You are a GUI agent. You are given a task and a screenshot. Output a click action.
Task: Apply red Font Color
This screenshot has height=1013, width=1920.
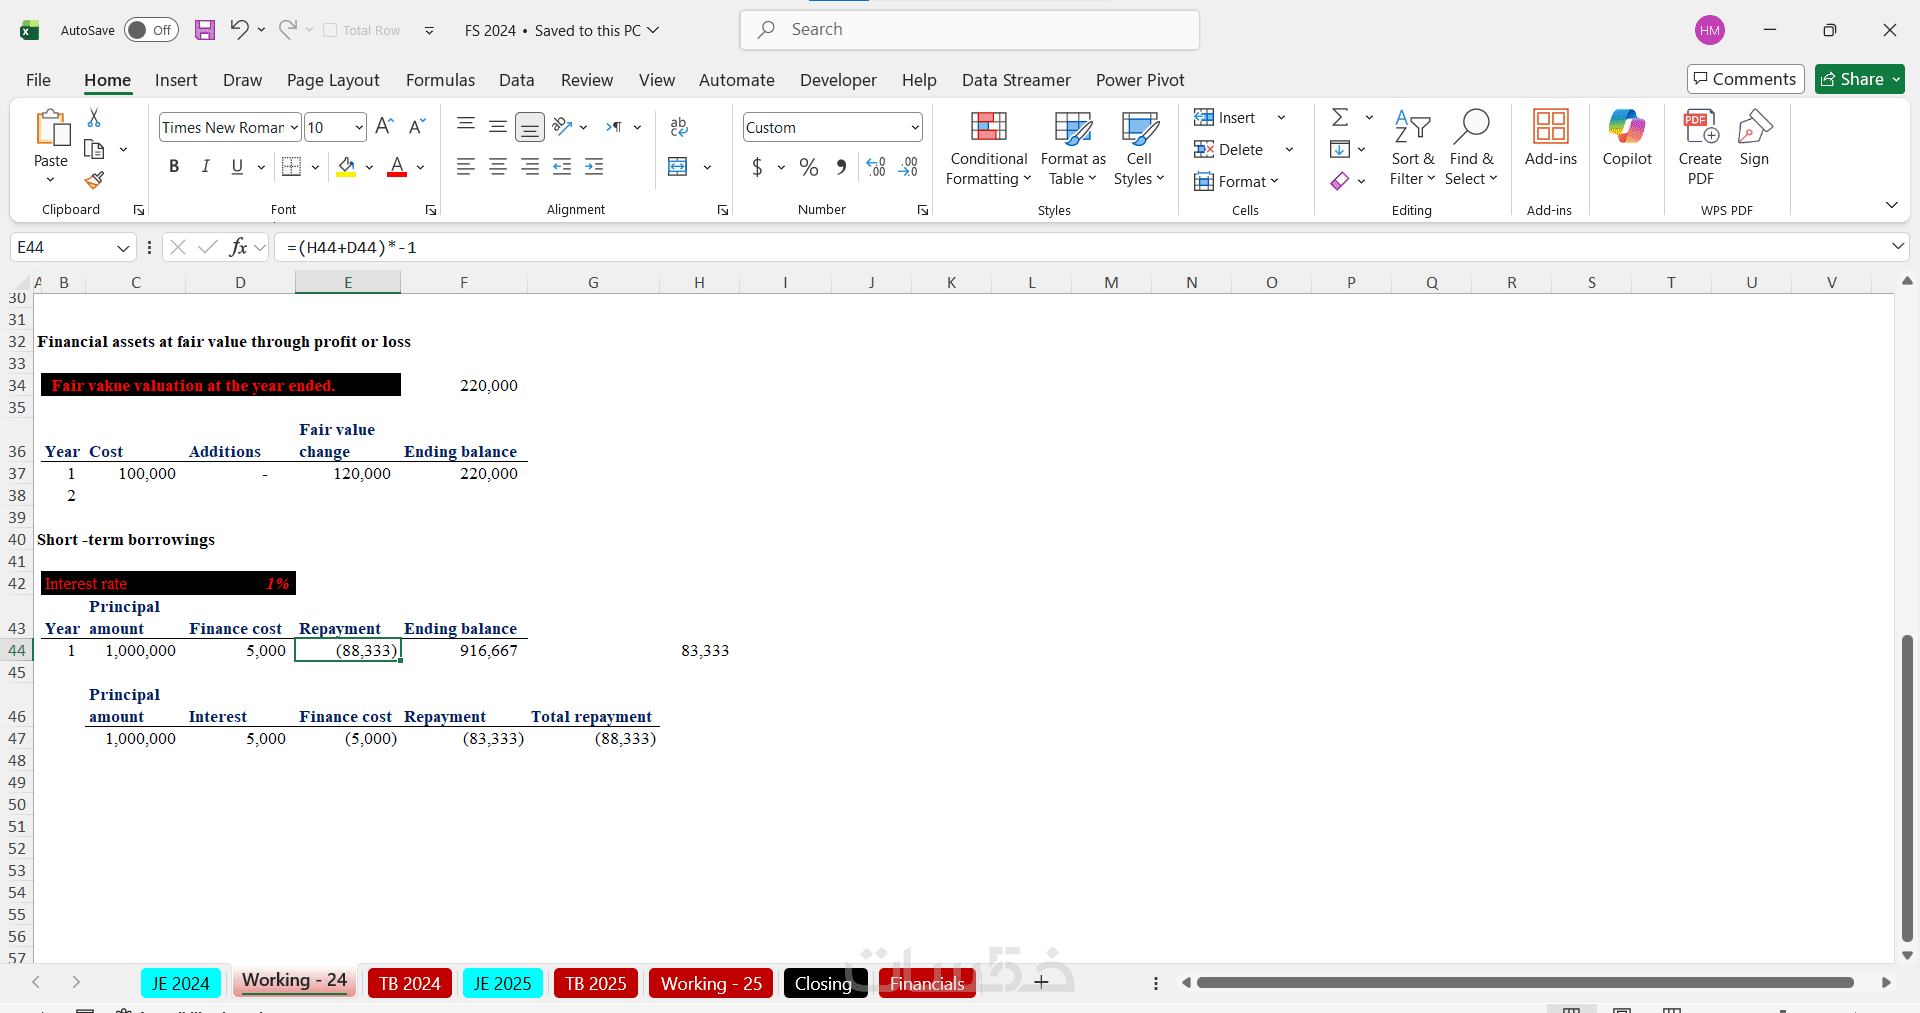point(397,167)
